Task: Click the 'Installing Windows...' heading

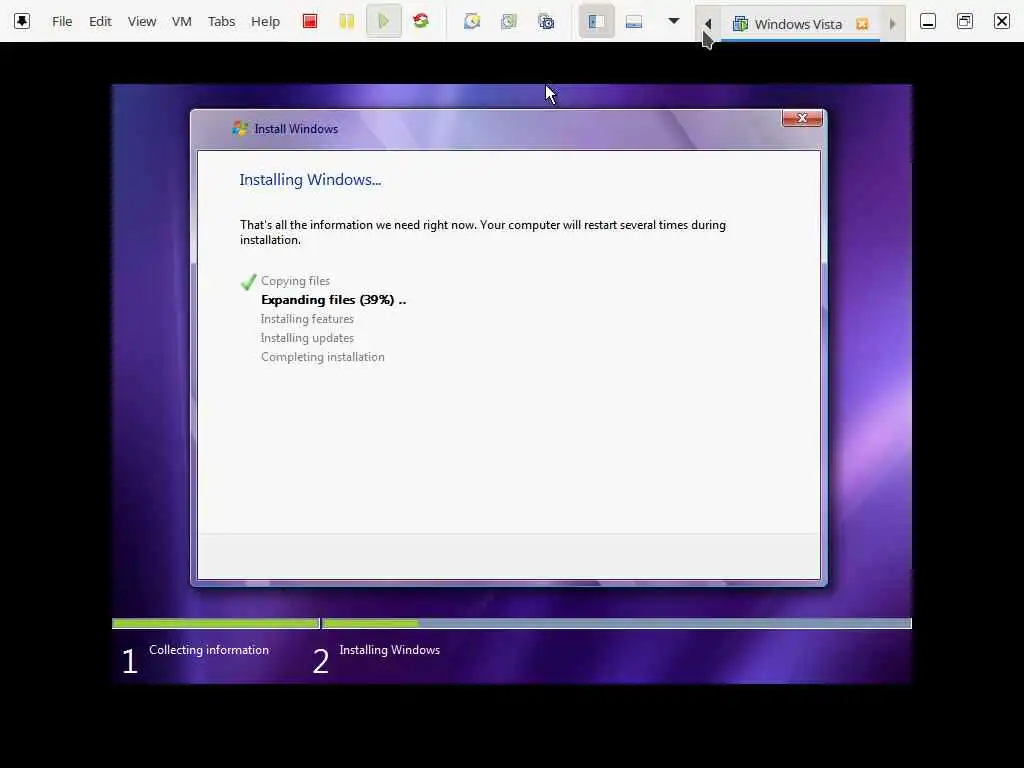Action: point(310,180)
